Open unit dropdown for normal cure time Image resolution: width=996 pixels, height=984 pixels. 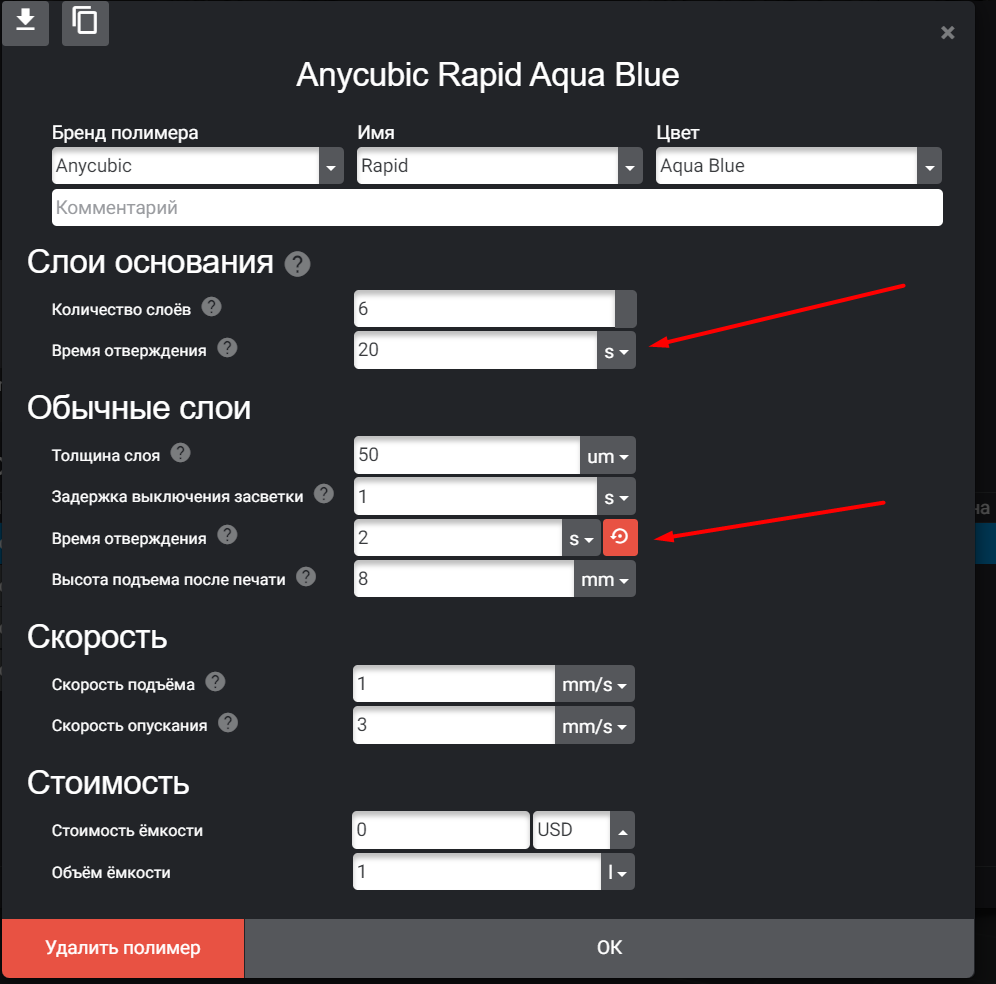pos(581,538)
